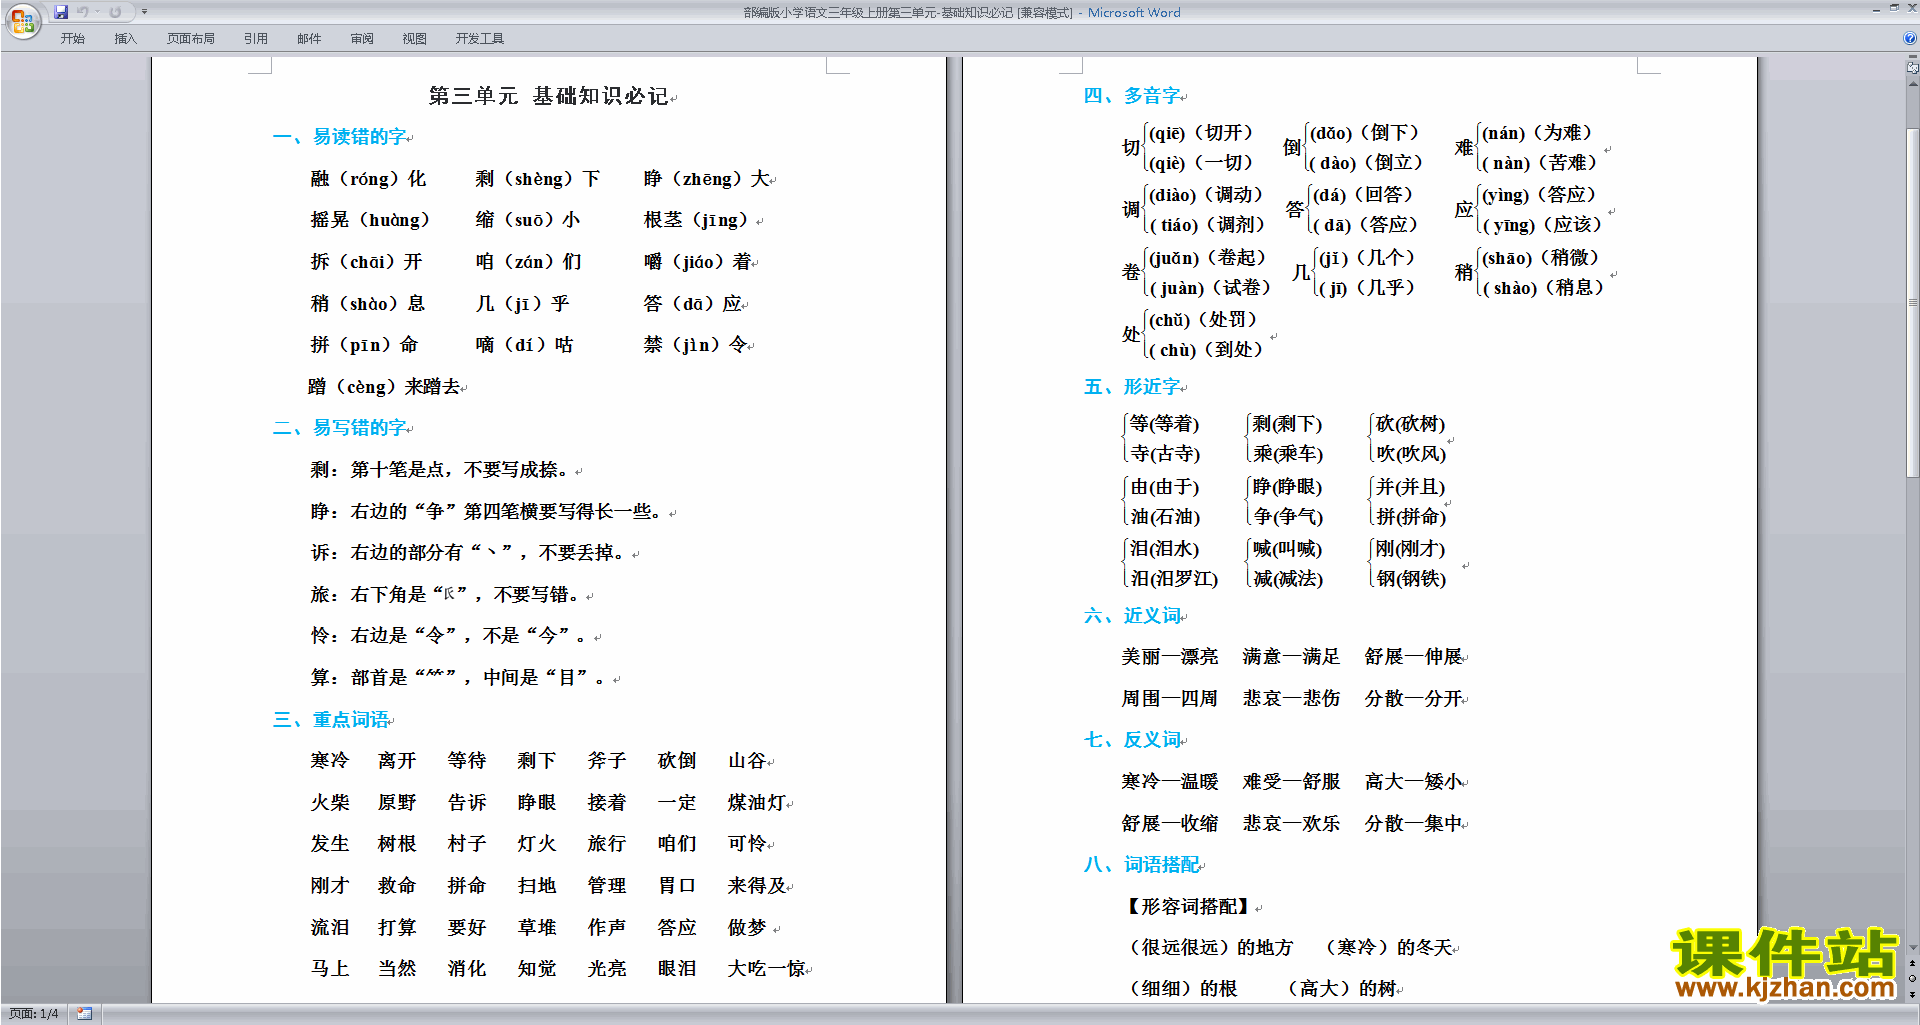Image resolution: width=1920 pixels, height=1025 pixels.
Task: Click the pair 舒展—收缩
Action: 1170,824
